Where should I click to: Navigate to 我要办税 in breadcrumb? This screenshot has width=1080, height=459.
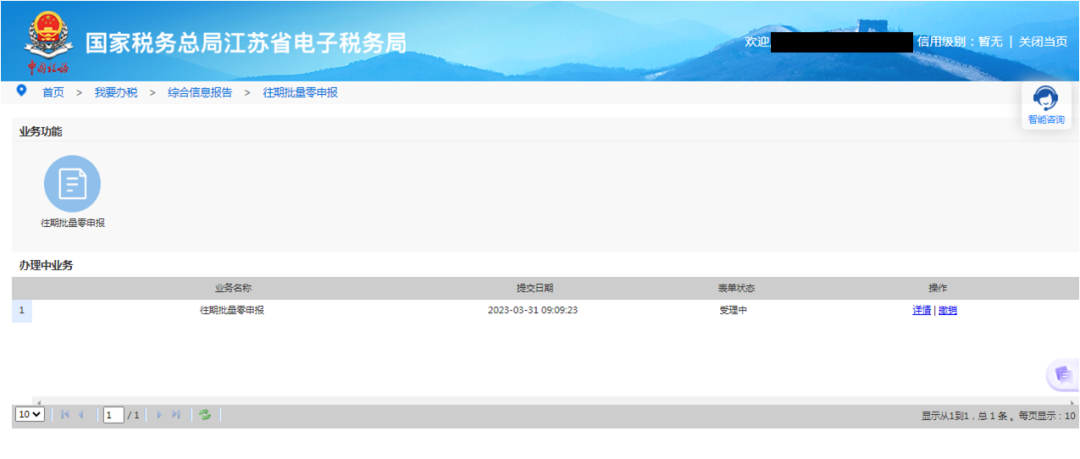tap(116, 92)
